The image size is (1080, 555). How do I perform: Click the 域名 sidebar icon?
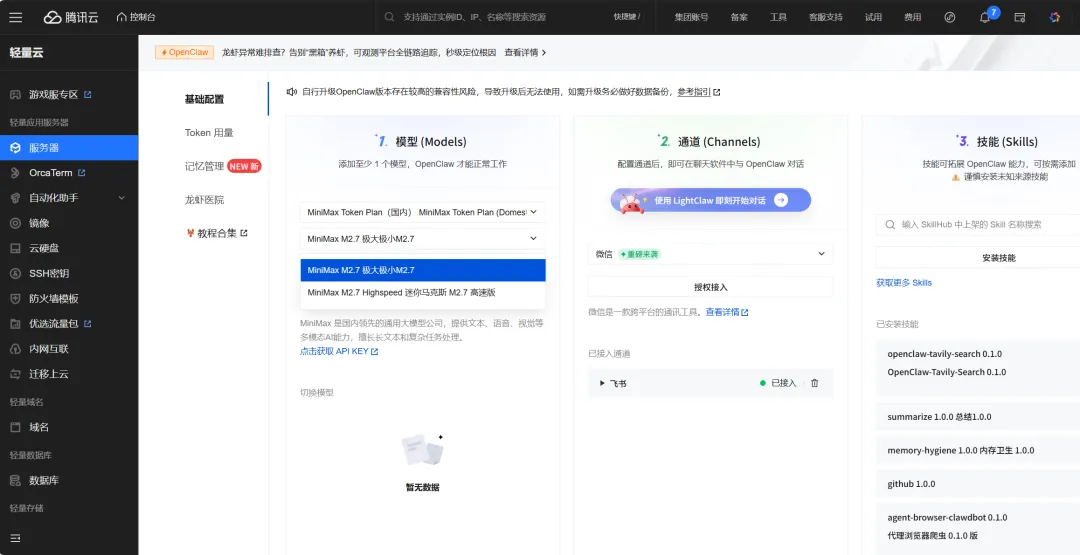(x=15, y=427)
